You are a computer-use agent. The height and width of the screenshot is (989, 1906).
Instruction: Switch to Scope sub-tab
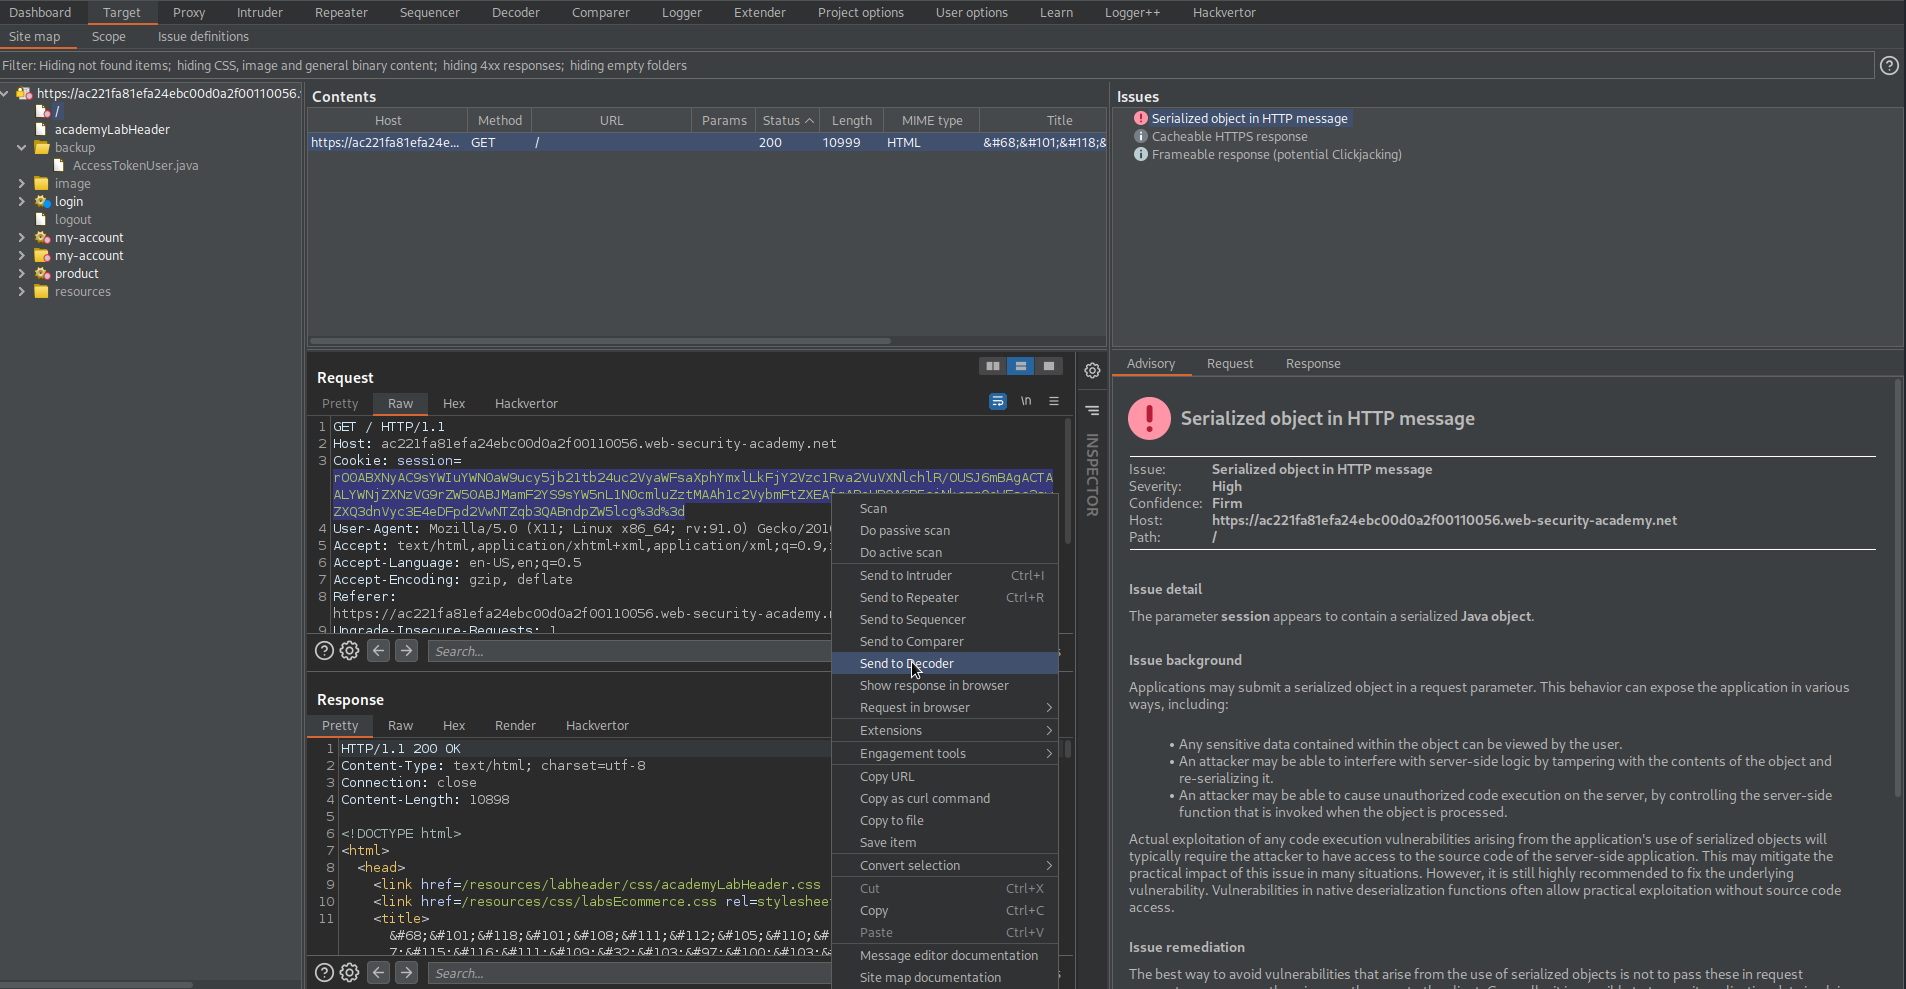(109, 37)
